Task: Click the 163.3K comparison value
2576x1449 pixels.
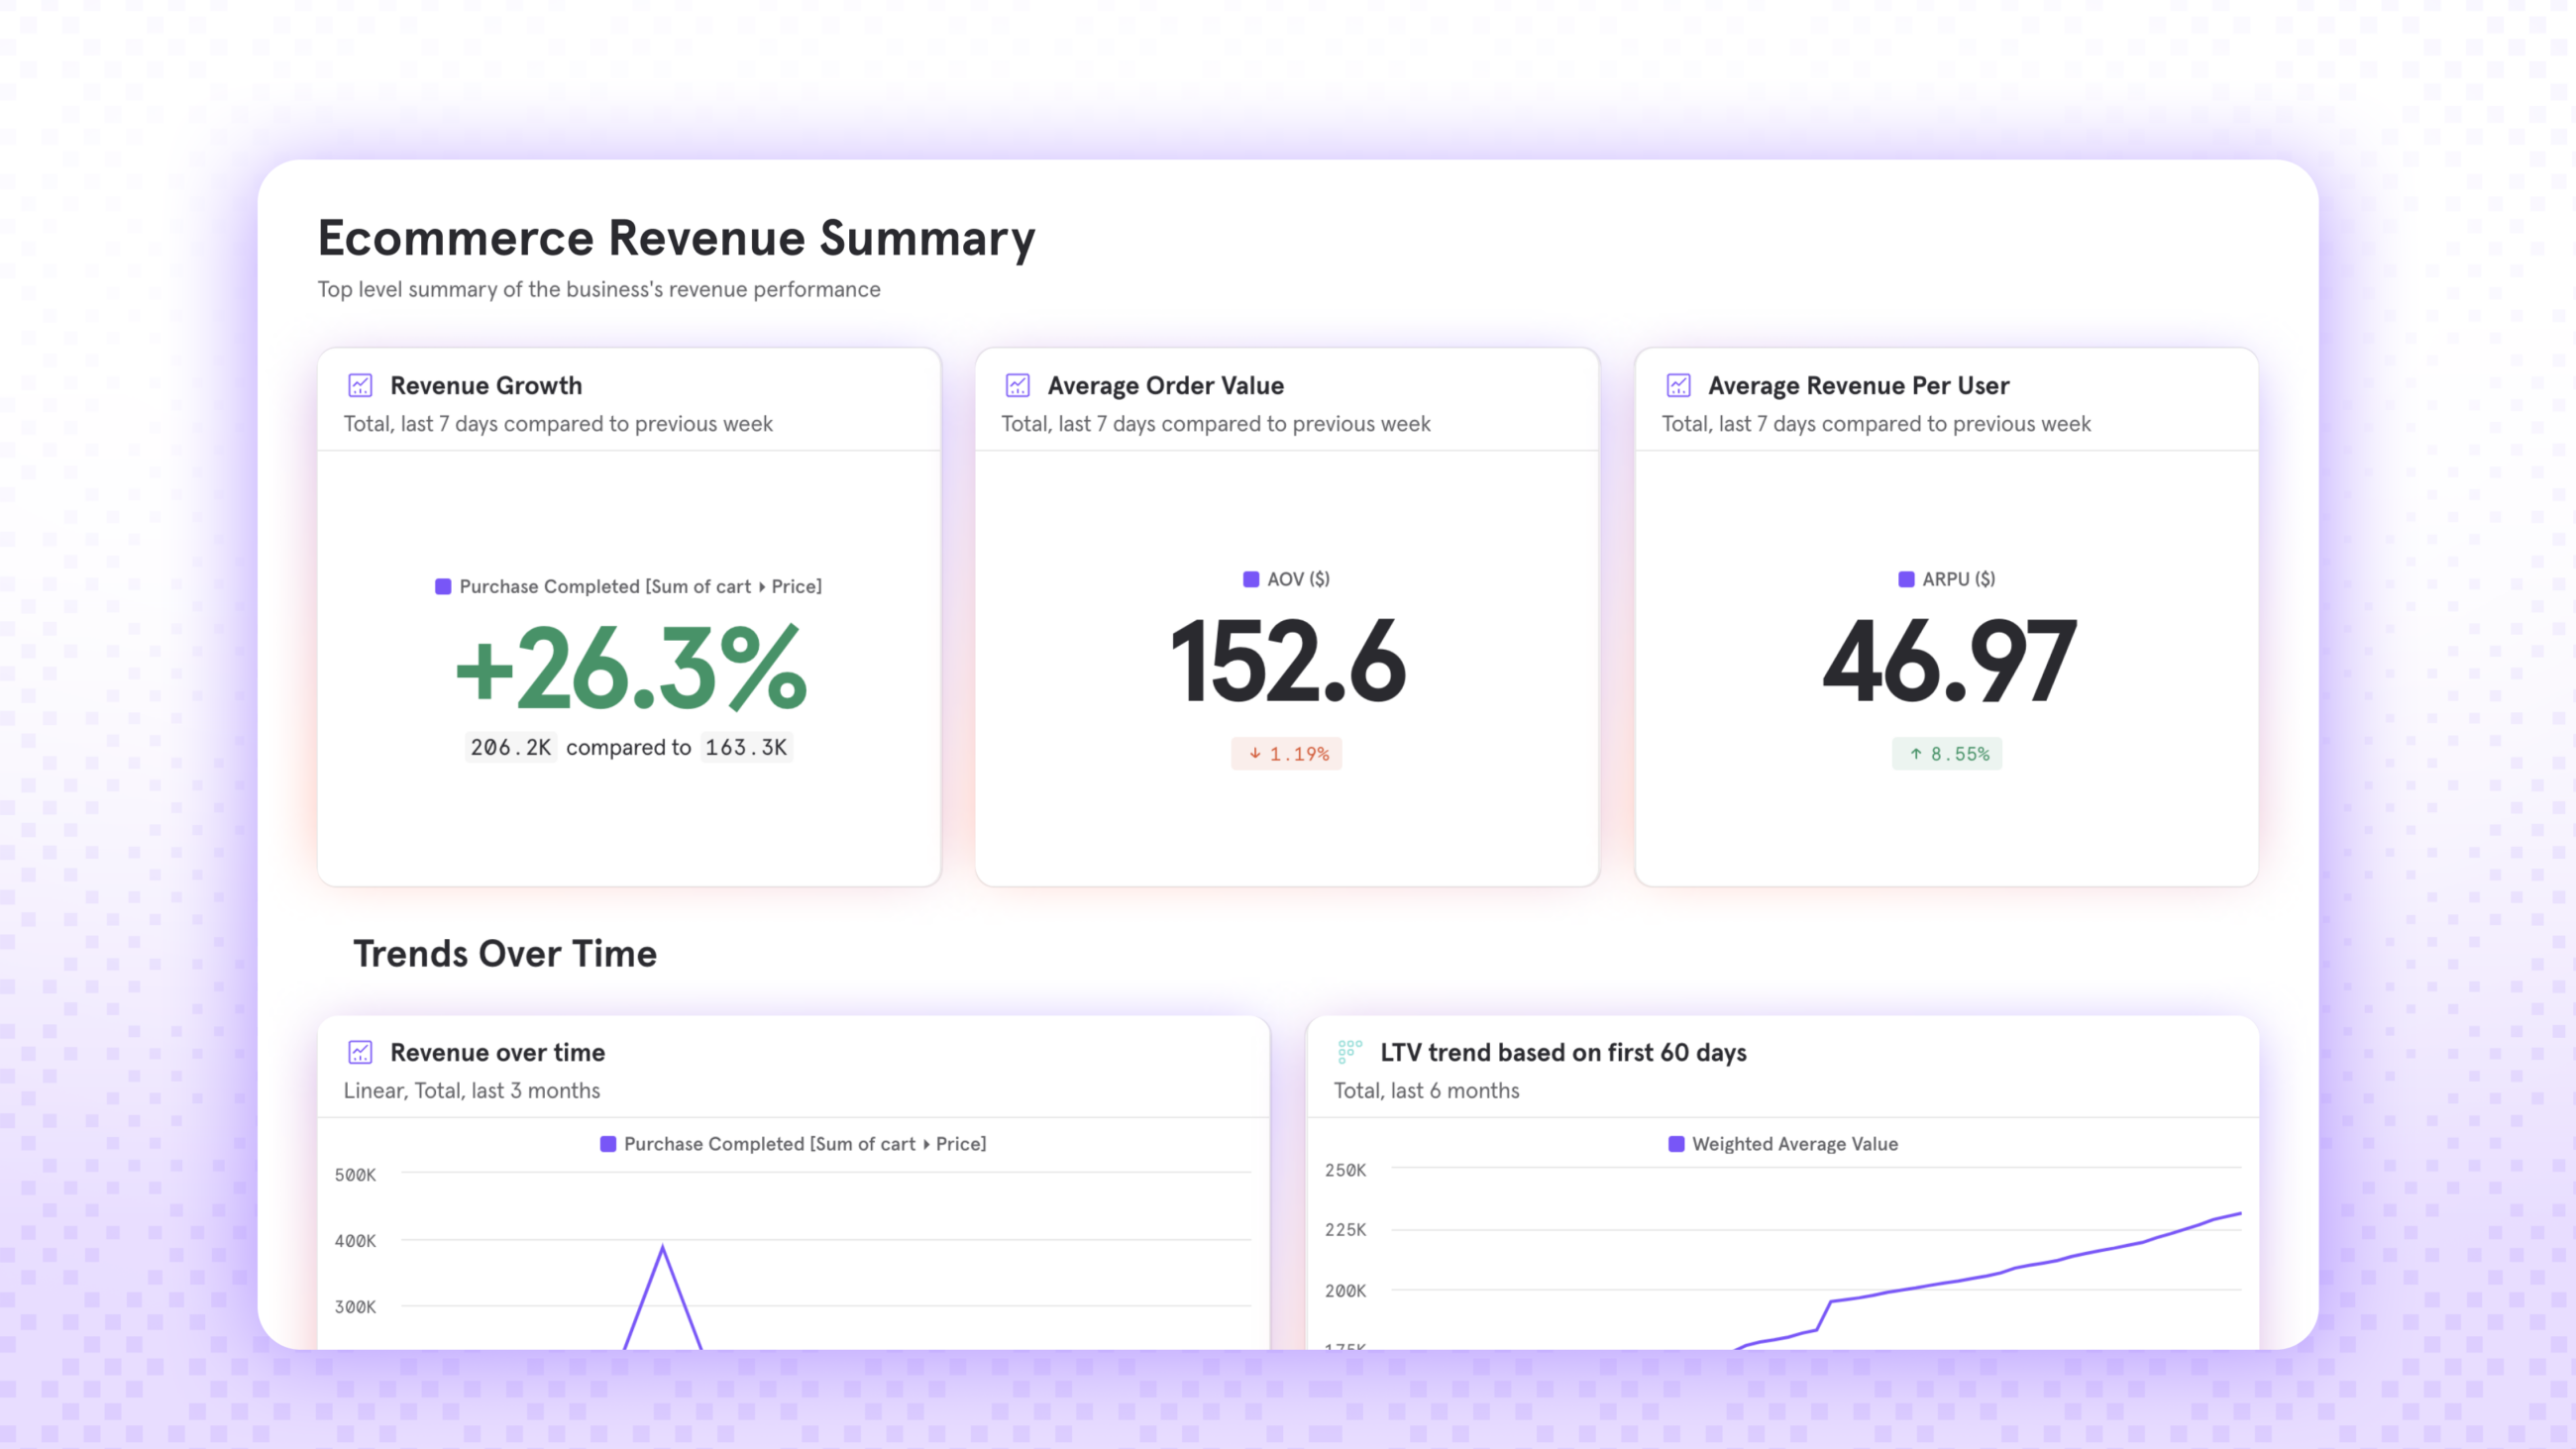Action: pyautogui.click(x=746, y=747)
